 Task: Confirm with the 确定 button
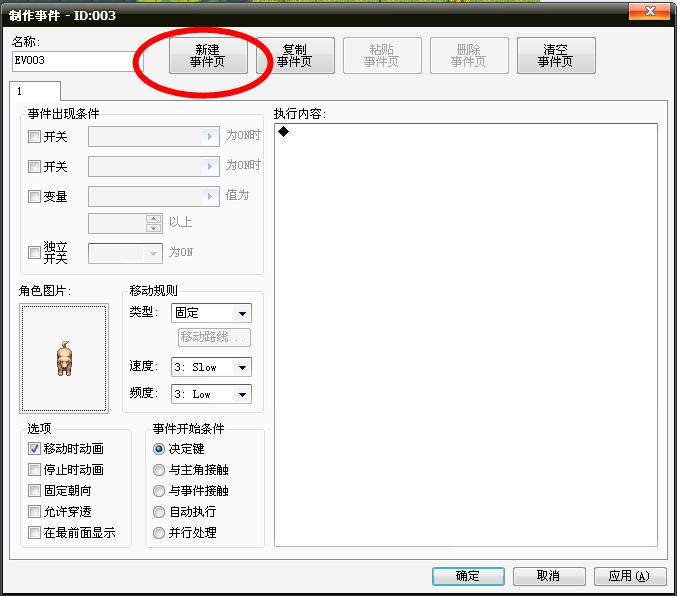click(468, 576)
